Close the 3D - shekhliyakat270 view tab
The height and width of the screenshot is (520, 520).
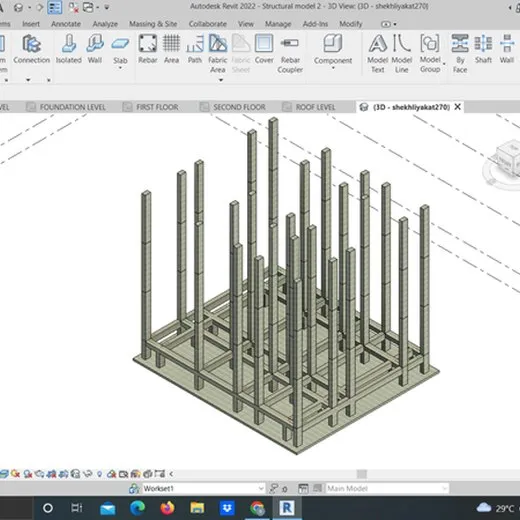point(458,107)
